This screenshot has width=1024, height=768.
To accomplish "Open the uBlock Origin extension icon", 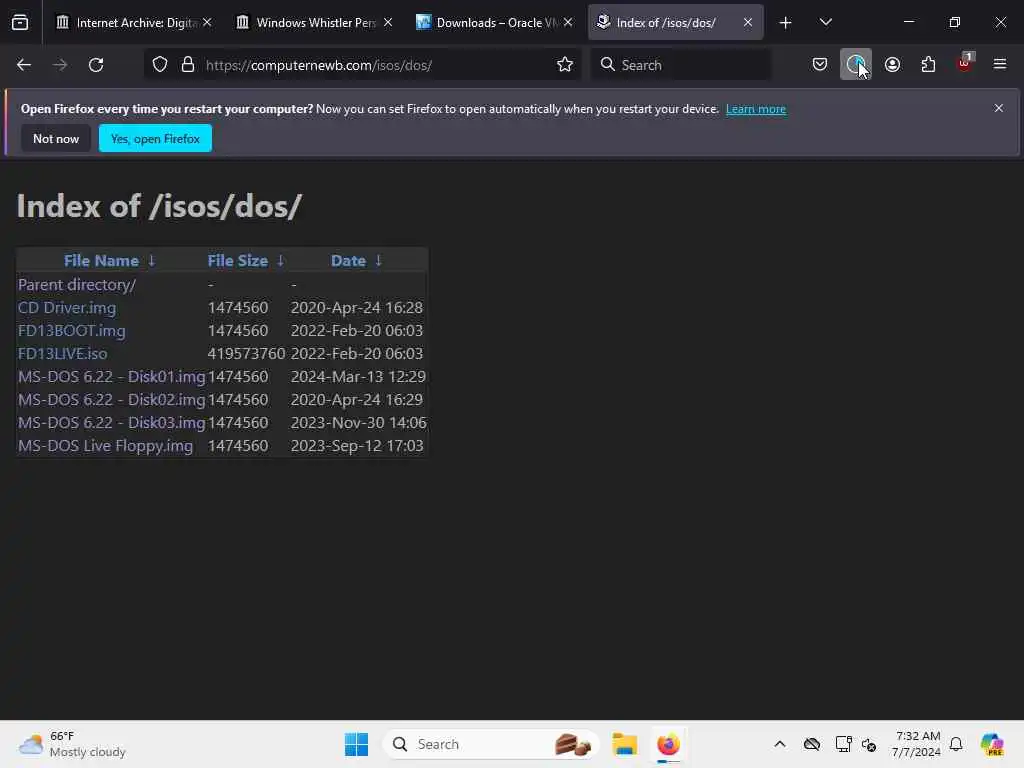I will click(965, 63).
